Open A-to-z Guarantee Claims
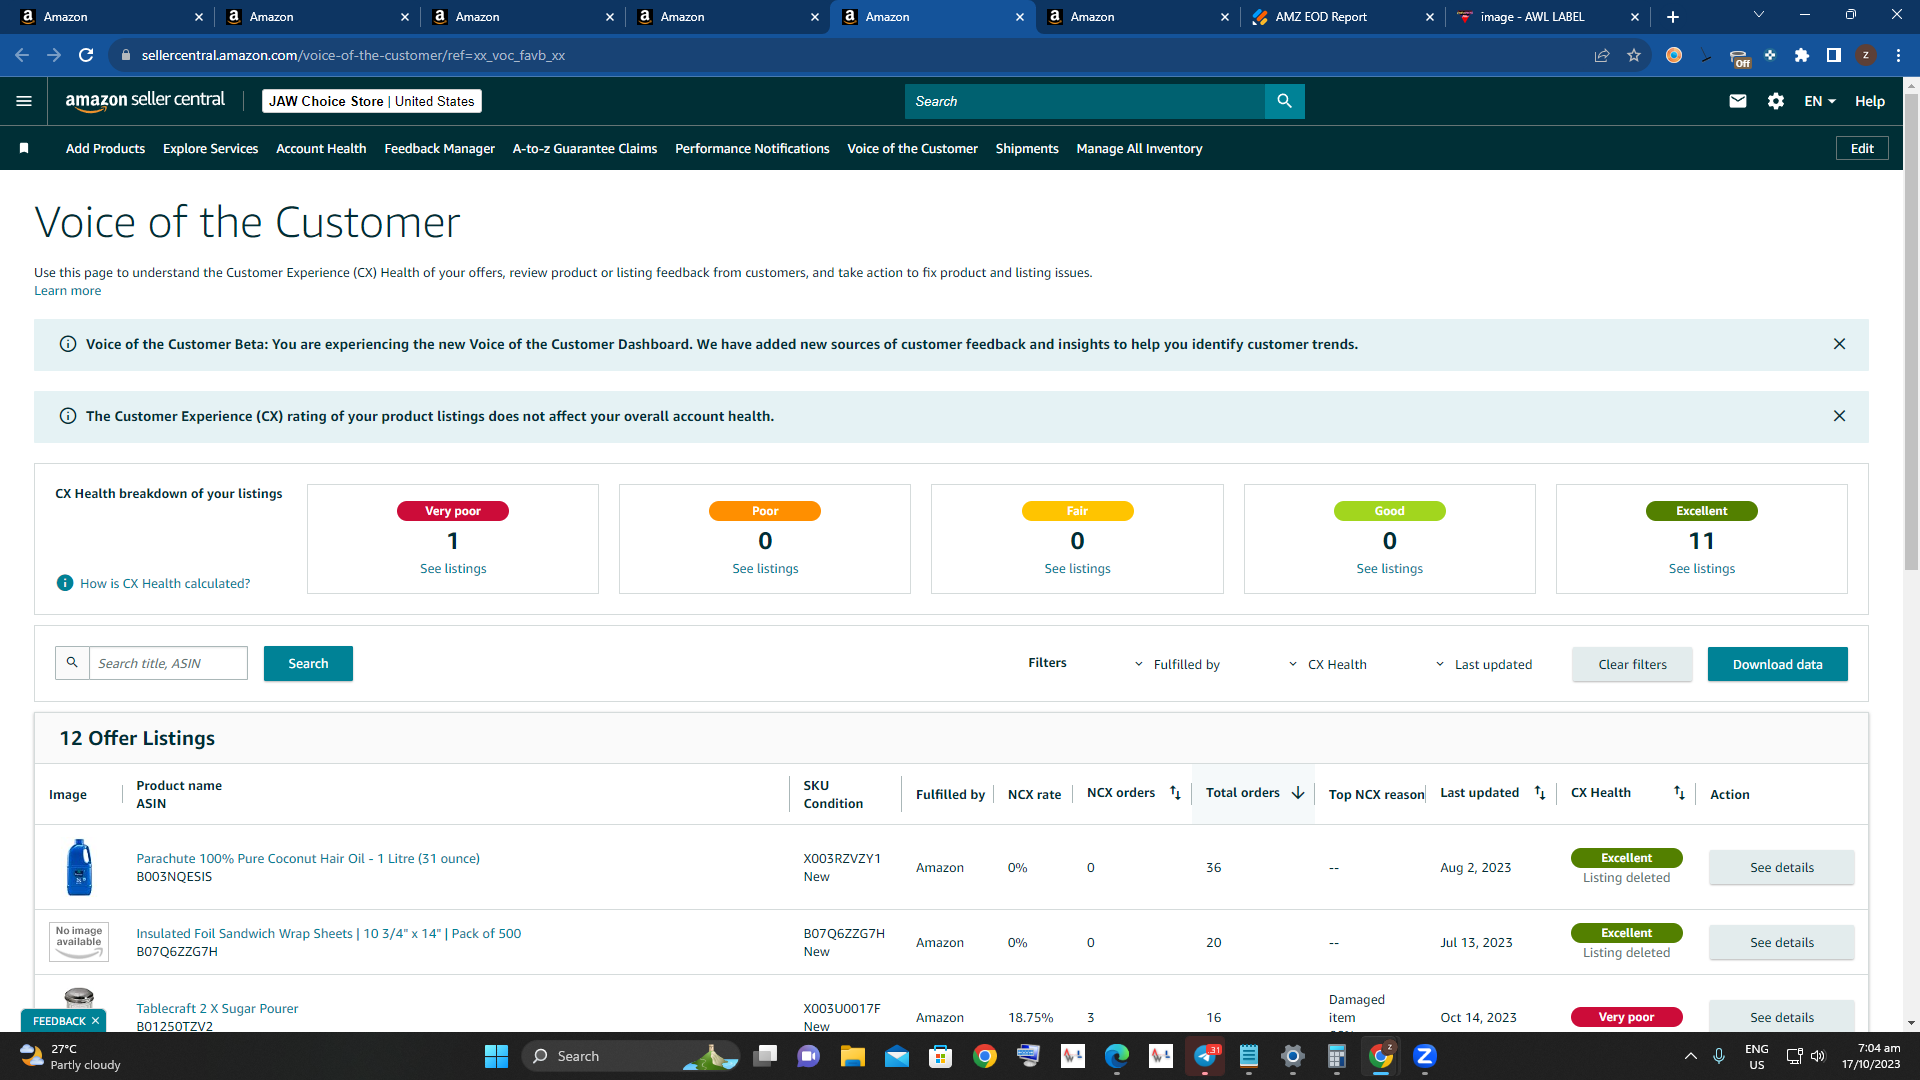1920x1080 pixels. (x=585, y=148)
